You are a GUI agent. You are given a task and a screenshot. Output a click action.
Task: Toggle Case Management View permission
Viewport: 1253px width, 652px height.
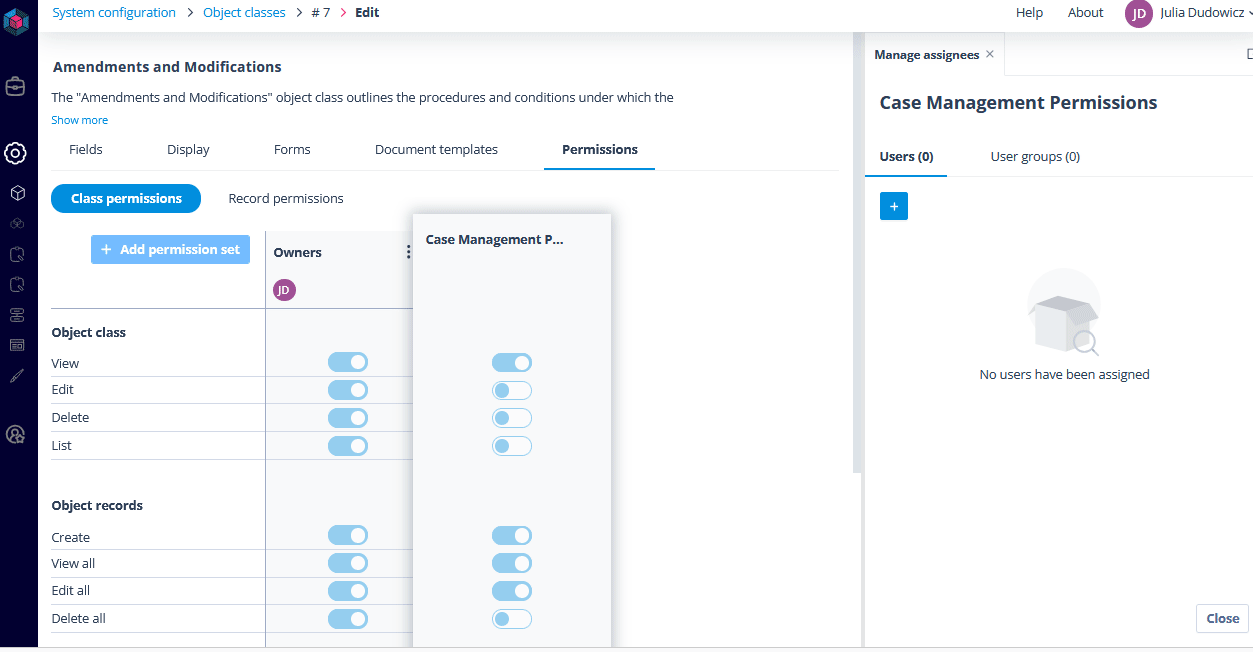click(512, 362)
